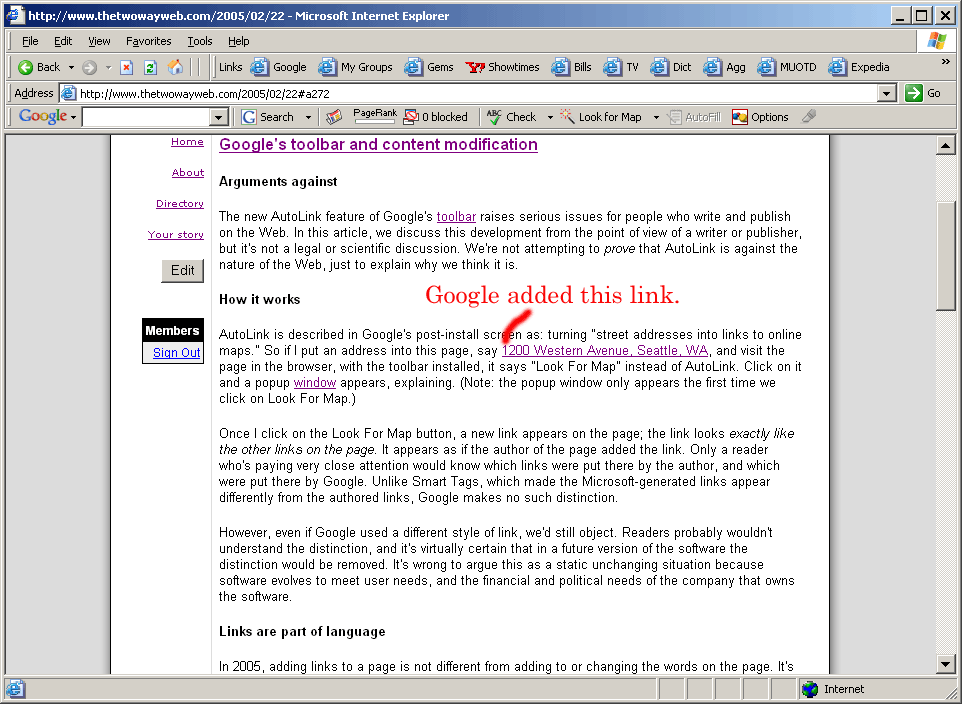Click the vertical scrollbar down arrow

945,664
